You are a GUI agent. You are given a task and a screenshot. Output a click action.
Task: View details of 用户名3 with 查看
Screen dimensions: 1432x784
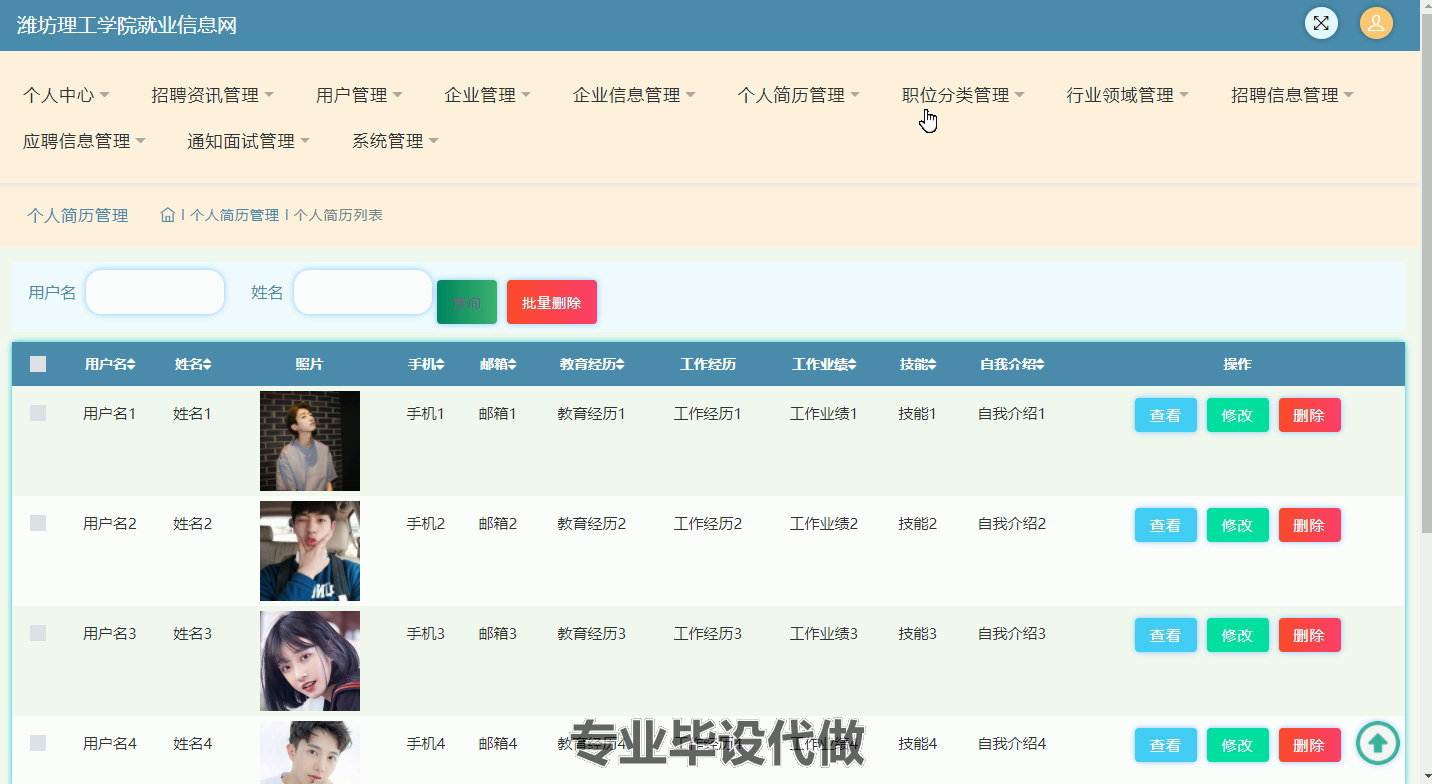1165,635
